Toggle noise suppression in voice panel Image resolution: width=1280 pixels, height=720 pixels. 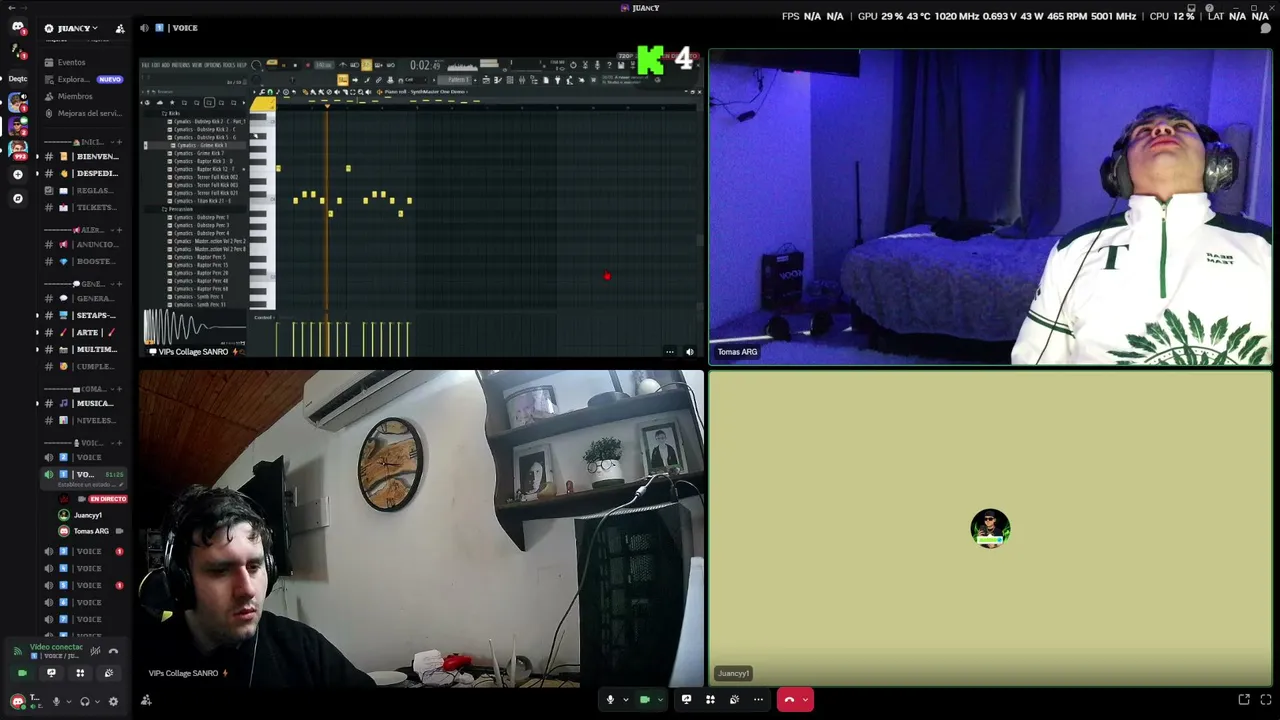95,651
